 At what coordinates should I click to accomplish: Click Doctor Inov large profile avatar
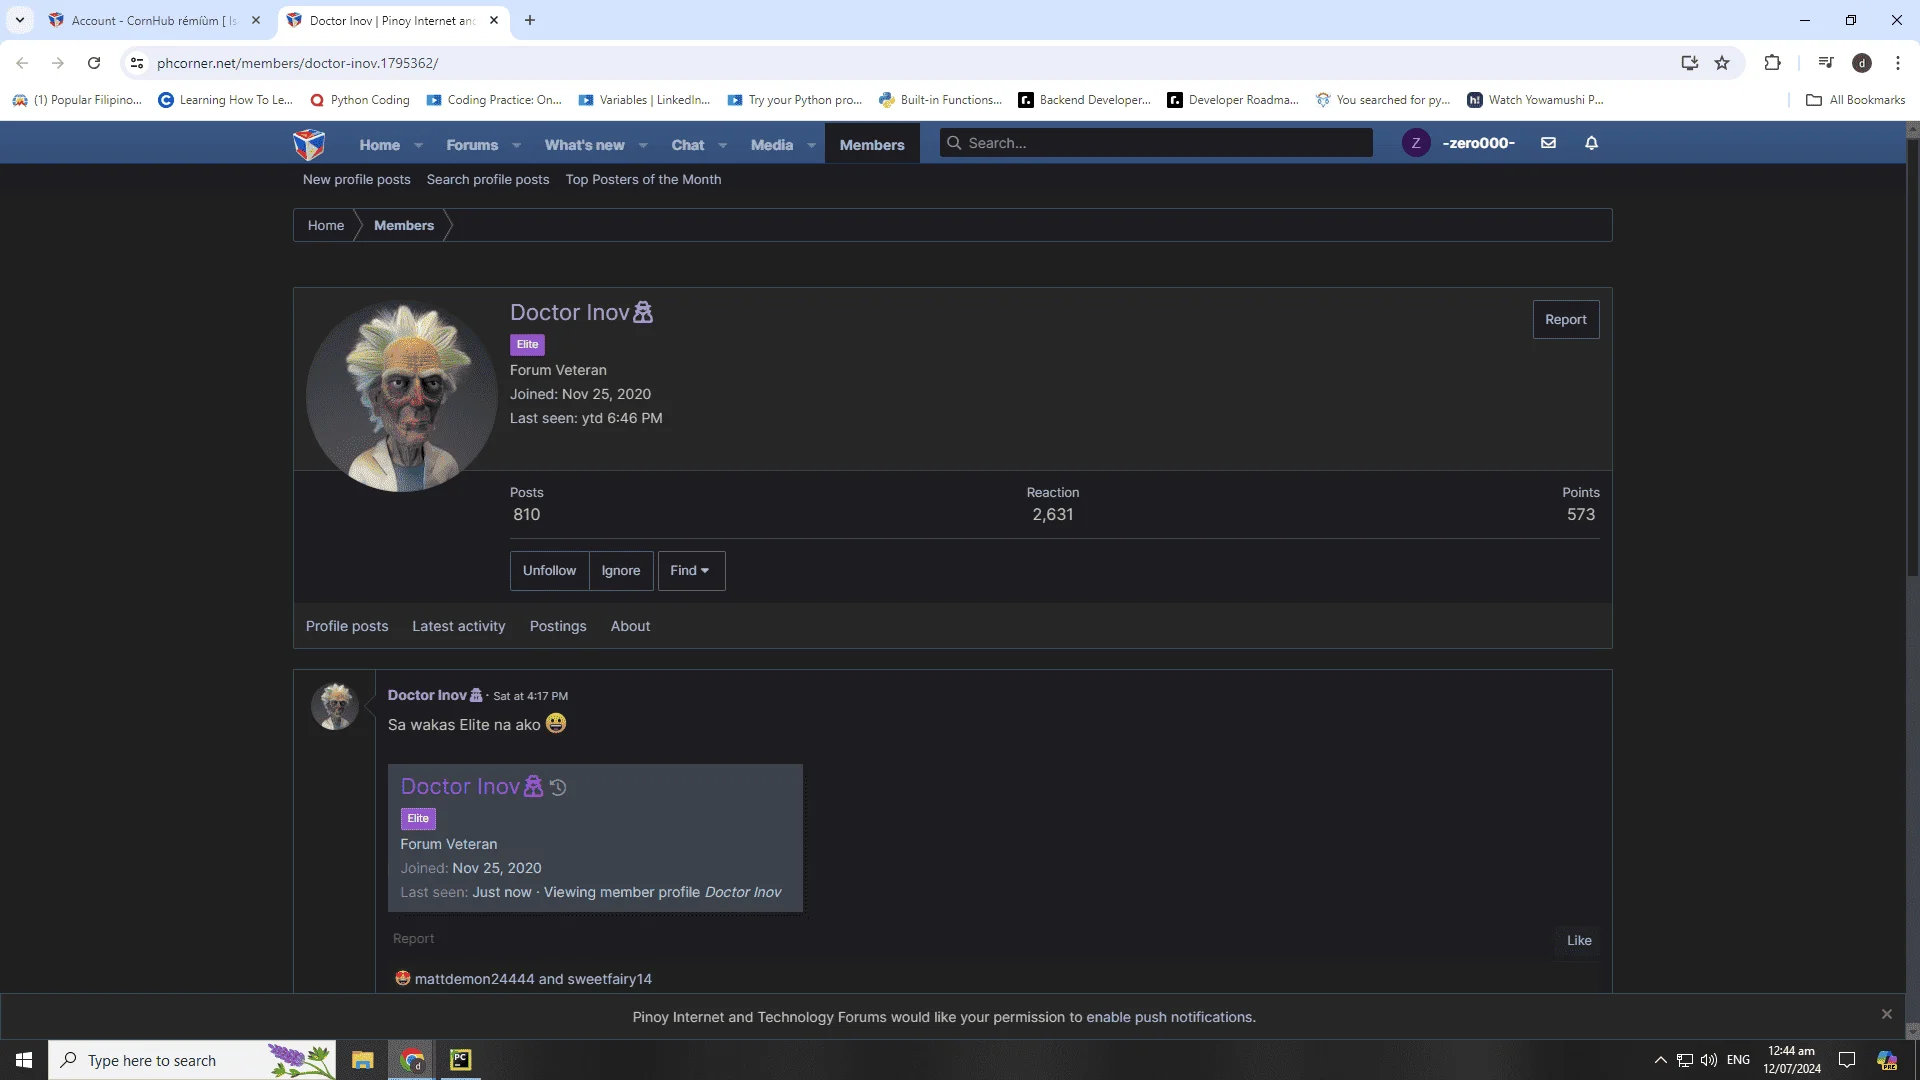(402, 396)
